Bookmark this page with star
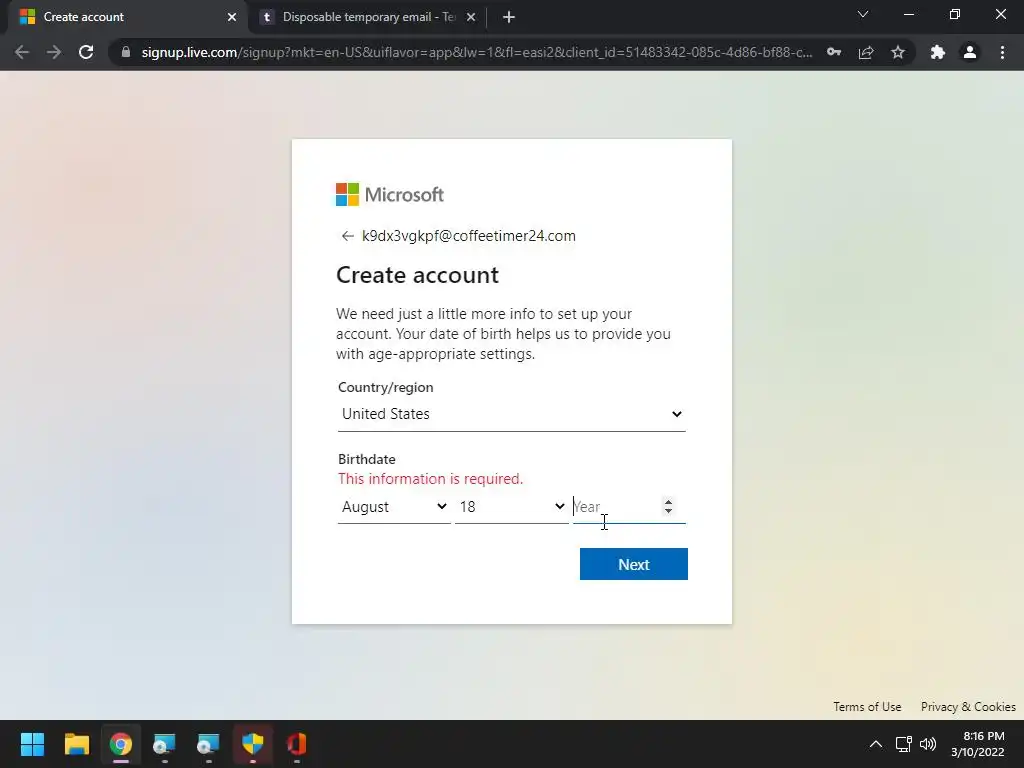The height and width of the screenshot is (768, 1024). click(x=898, y=52)
